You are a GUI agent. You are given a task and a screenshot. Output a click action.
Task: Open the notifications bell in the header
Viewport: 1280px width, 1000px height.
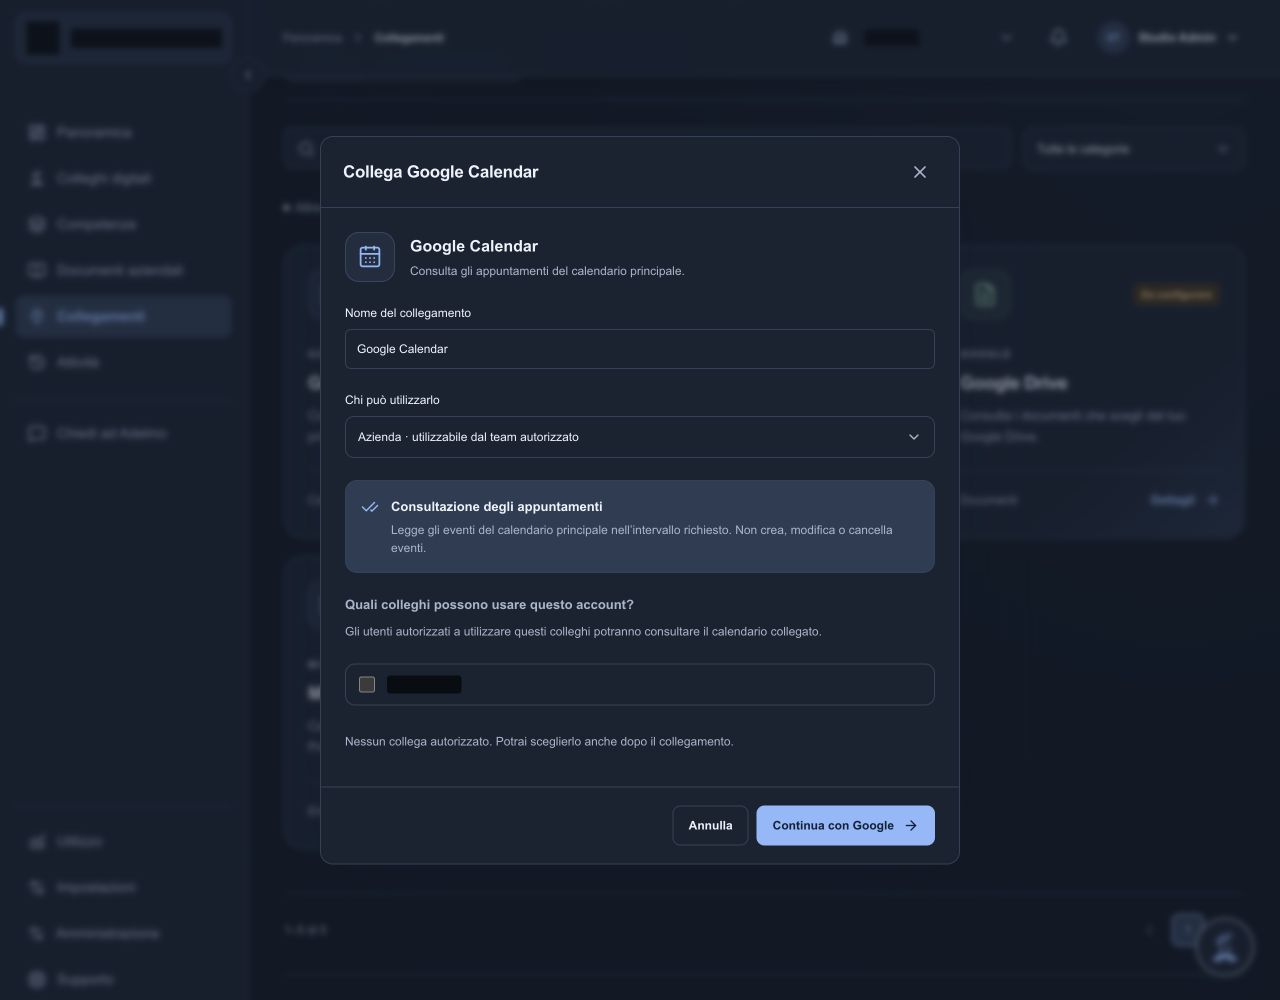click(1058, 37)
